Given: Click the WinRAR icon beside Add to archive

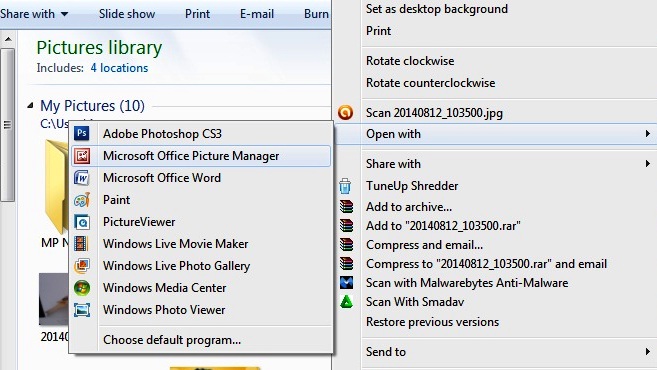Looking at the screenshot, I should pyautogui.click(x=346, y=207).
